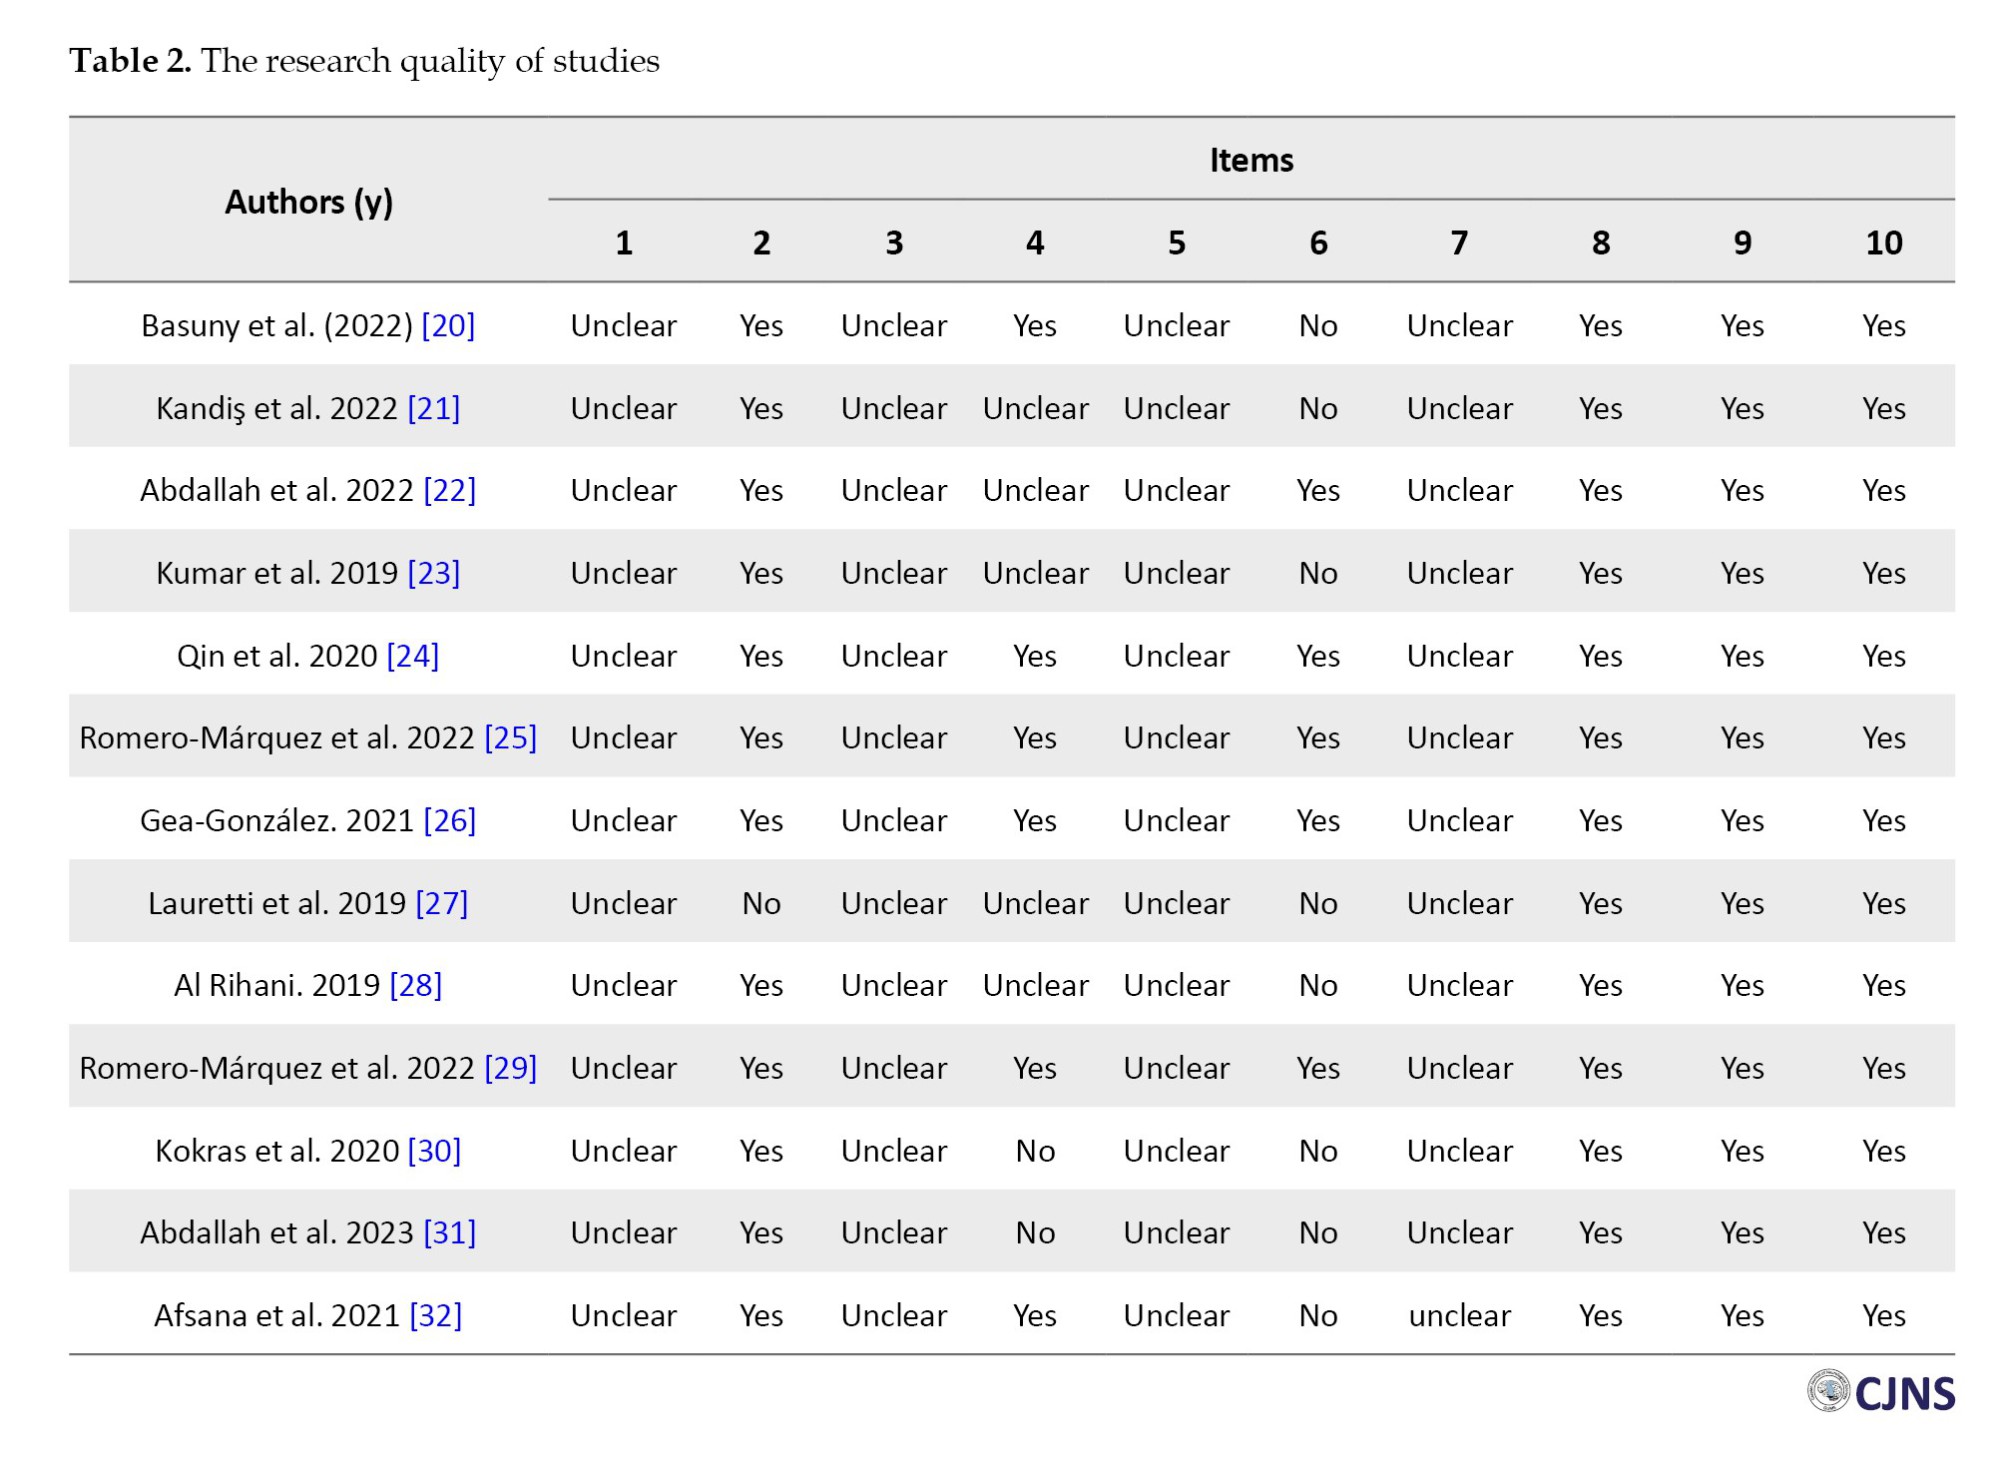
Task: Click item column header 10
Action: (1883, 243)
